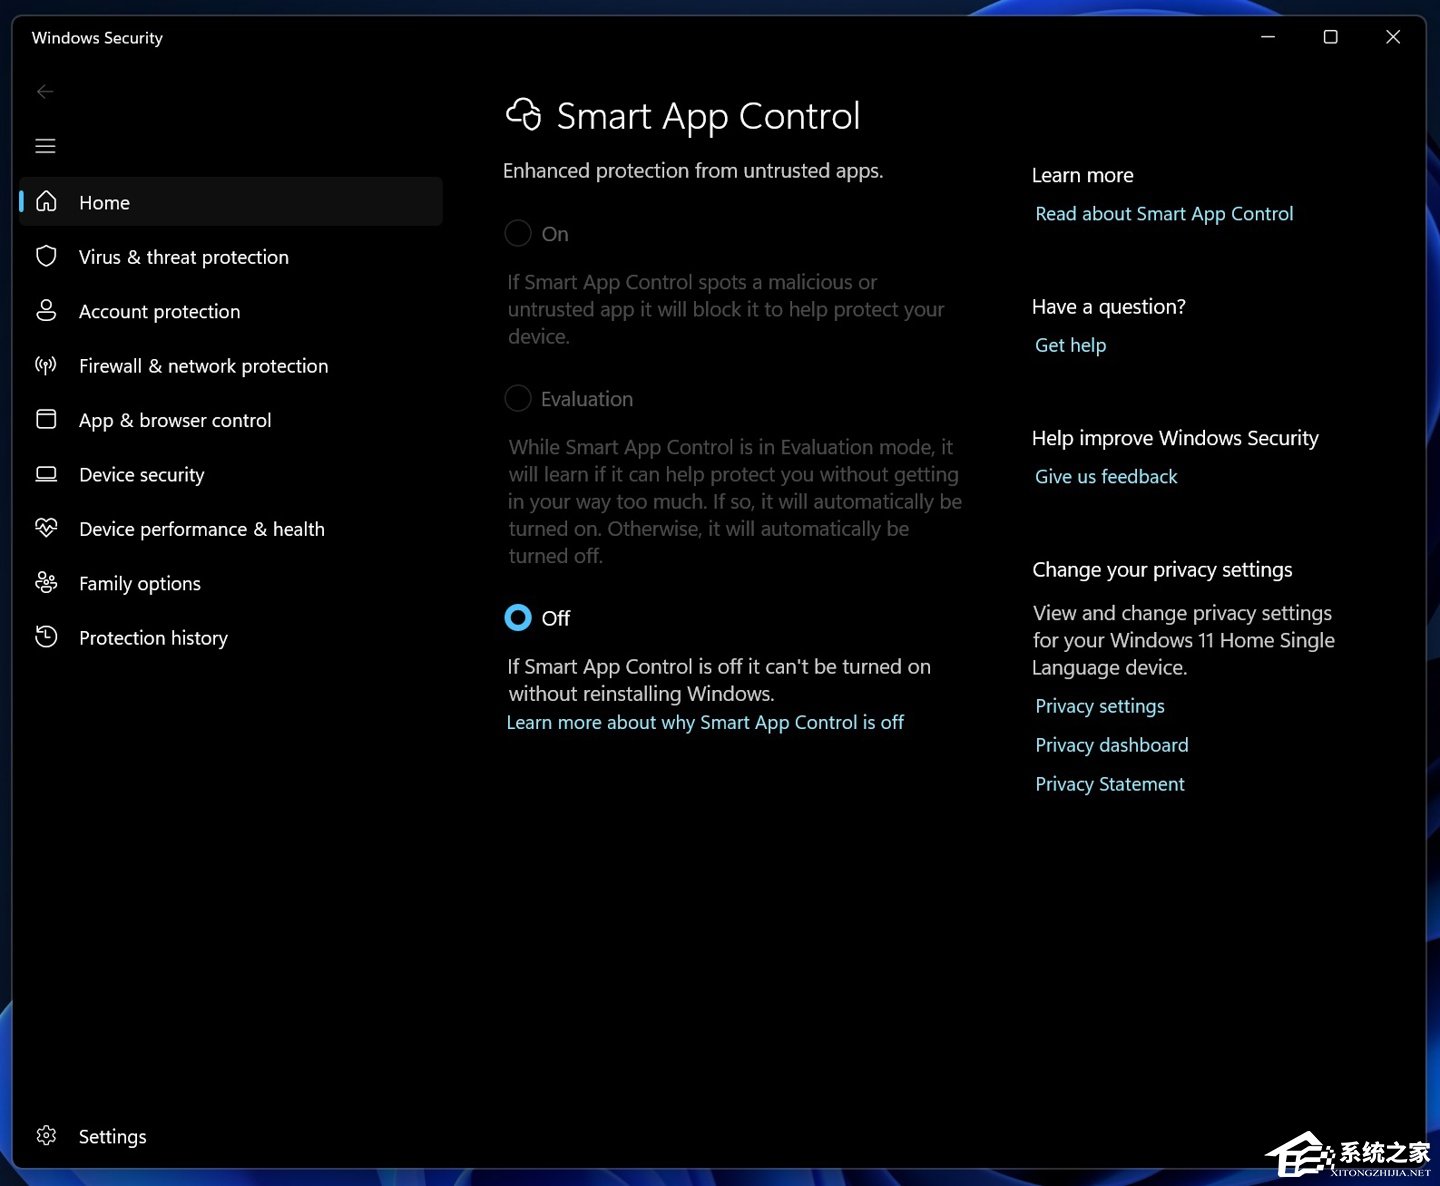Viewport: 1440px width, 1186px height.
Task: Open Firewall & network protection
Action: point(231,365)
